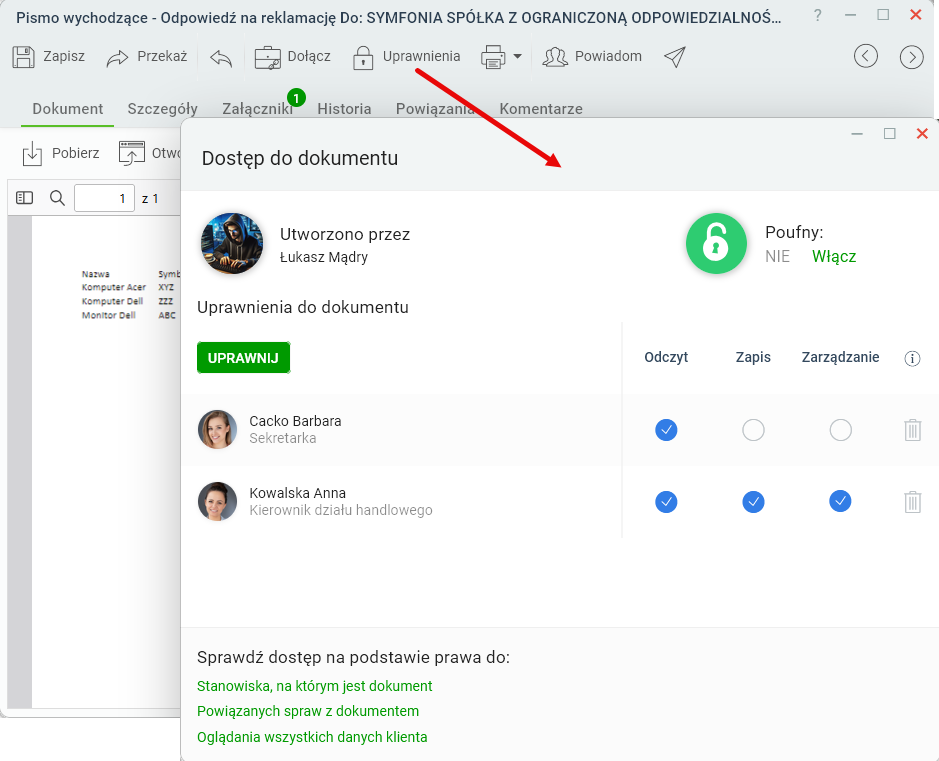Go to next document arrow
This screenshot has height=761, width=939.
pos(911,57)
